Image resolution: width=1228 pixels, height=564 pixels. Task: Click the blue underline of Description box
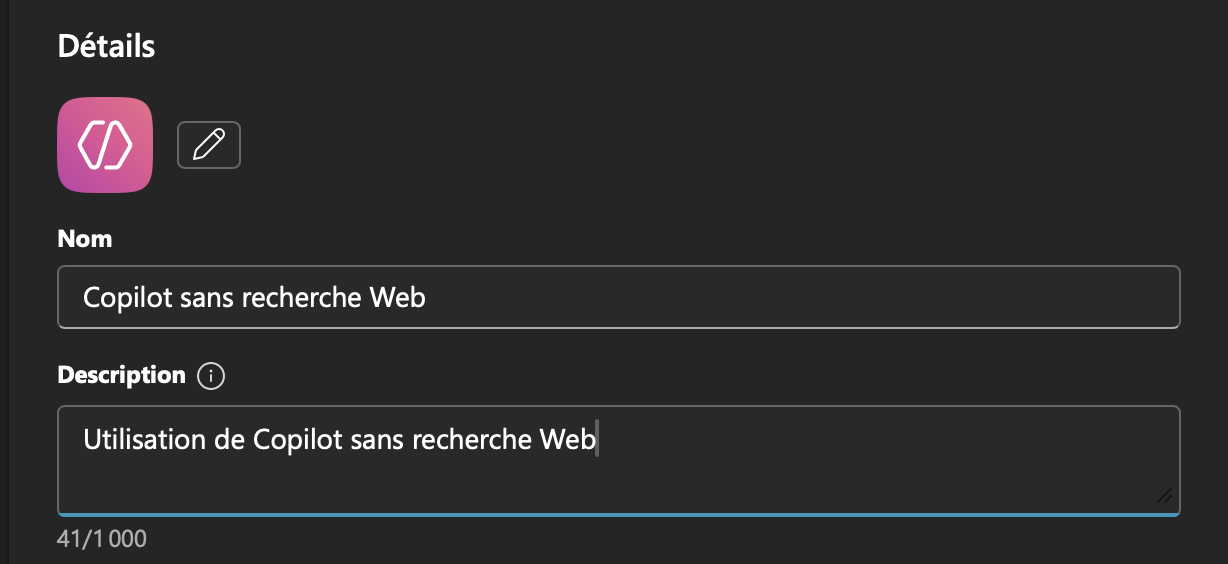click(618, 514)
